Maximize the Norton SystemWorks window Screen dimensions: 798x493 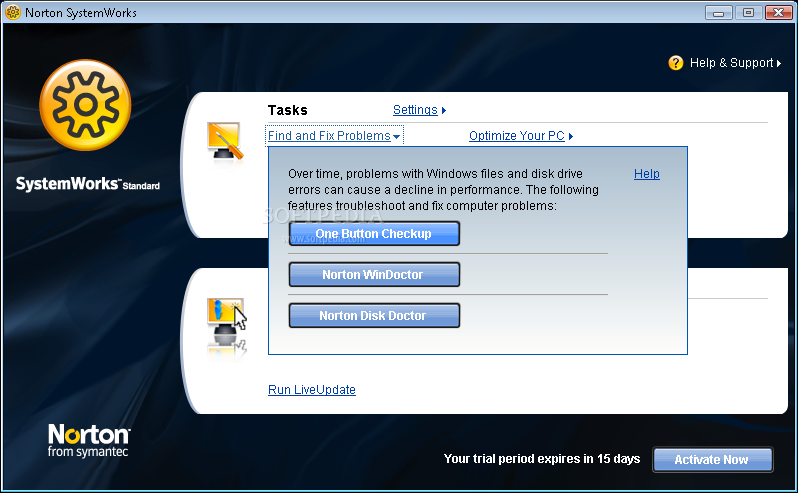(748, 12)
